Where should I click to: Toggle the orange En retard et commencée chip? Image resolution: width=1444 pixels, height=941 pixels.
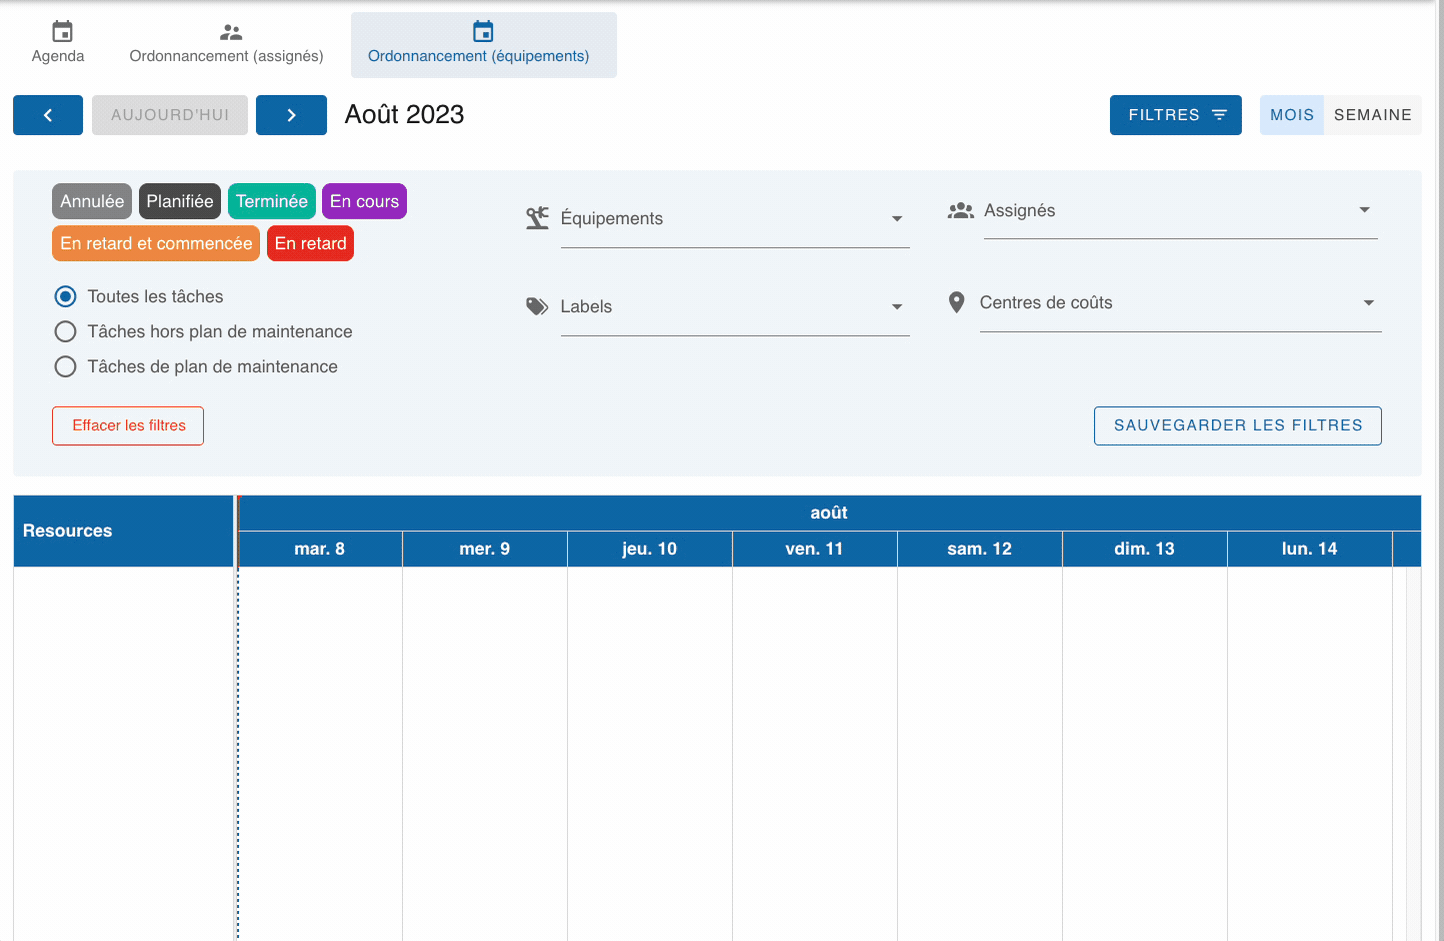click(x=156, y=243)
